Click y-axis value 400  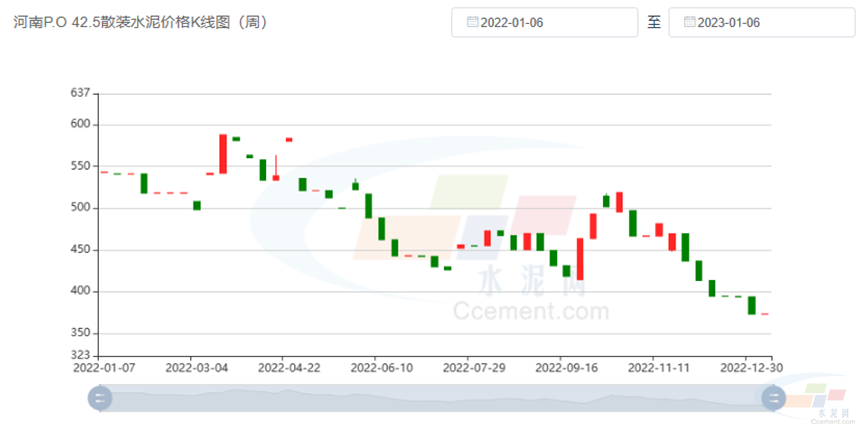(x=80, y=291)
